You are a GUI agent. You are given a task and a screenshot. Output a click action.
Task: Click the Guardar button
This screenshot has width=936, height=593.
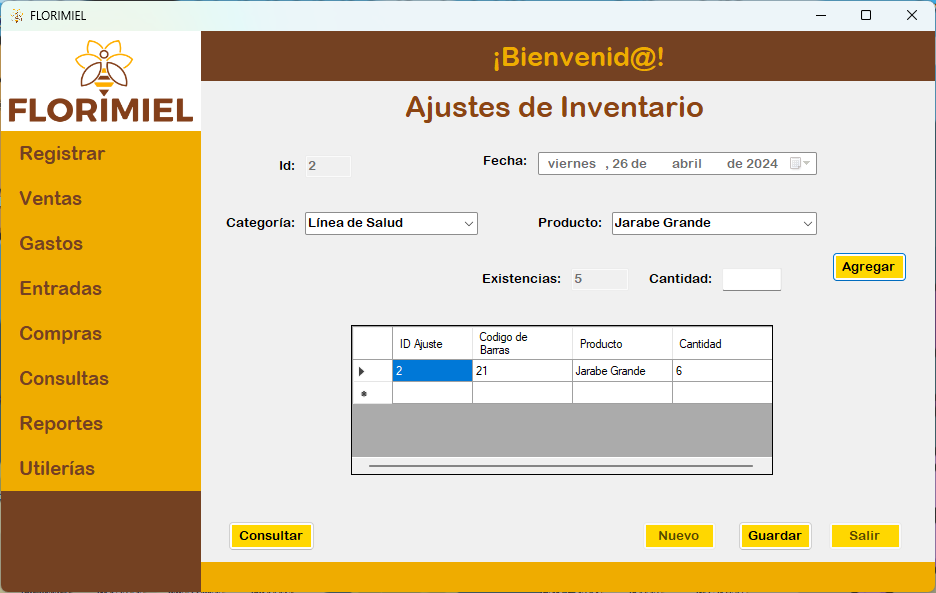click(774, 536)
